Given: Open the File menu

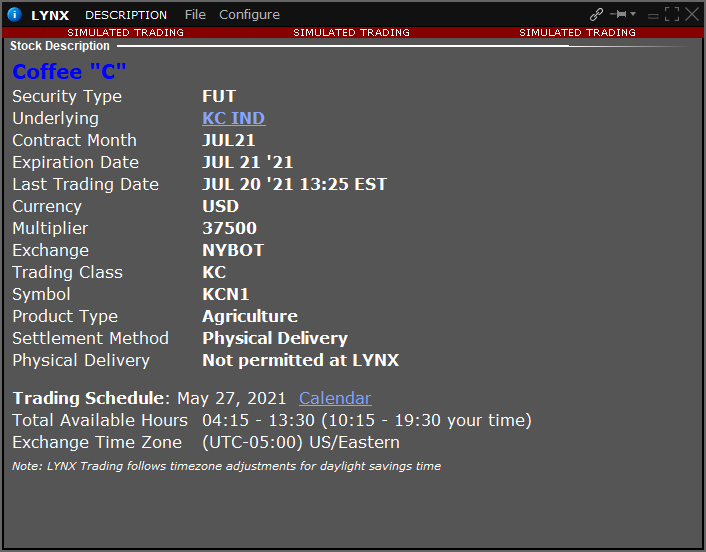Looking at the screenshot, I should click(195, 15).
